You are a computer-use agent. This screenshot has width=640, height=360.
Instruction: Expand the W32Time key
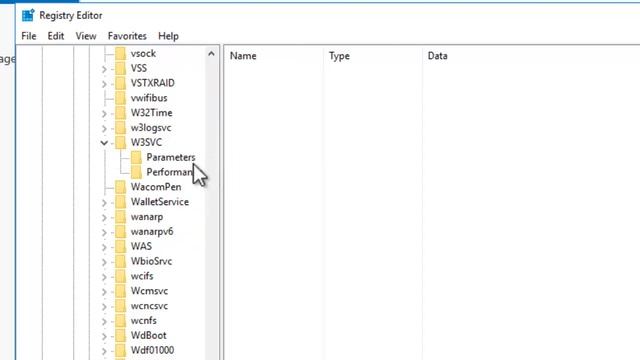pos(104,113)
